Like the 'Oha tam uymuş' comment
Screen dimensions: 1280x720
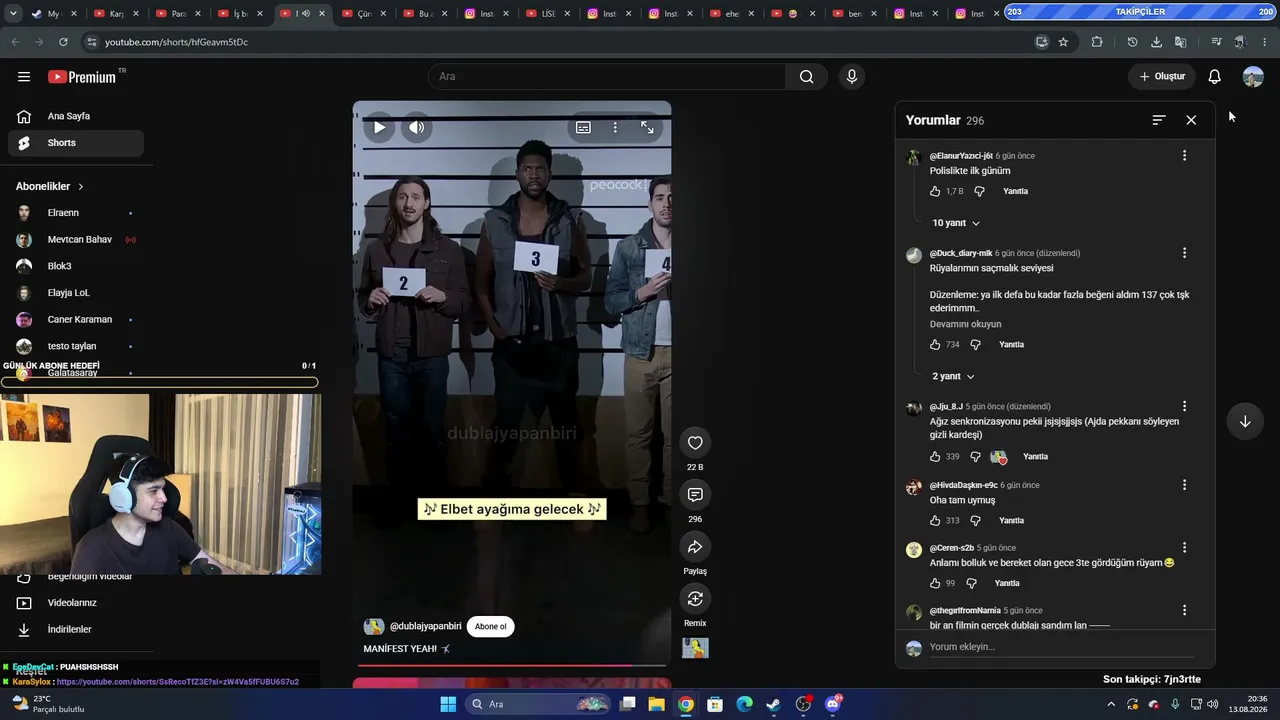(935, 521)
